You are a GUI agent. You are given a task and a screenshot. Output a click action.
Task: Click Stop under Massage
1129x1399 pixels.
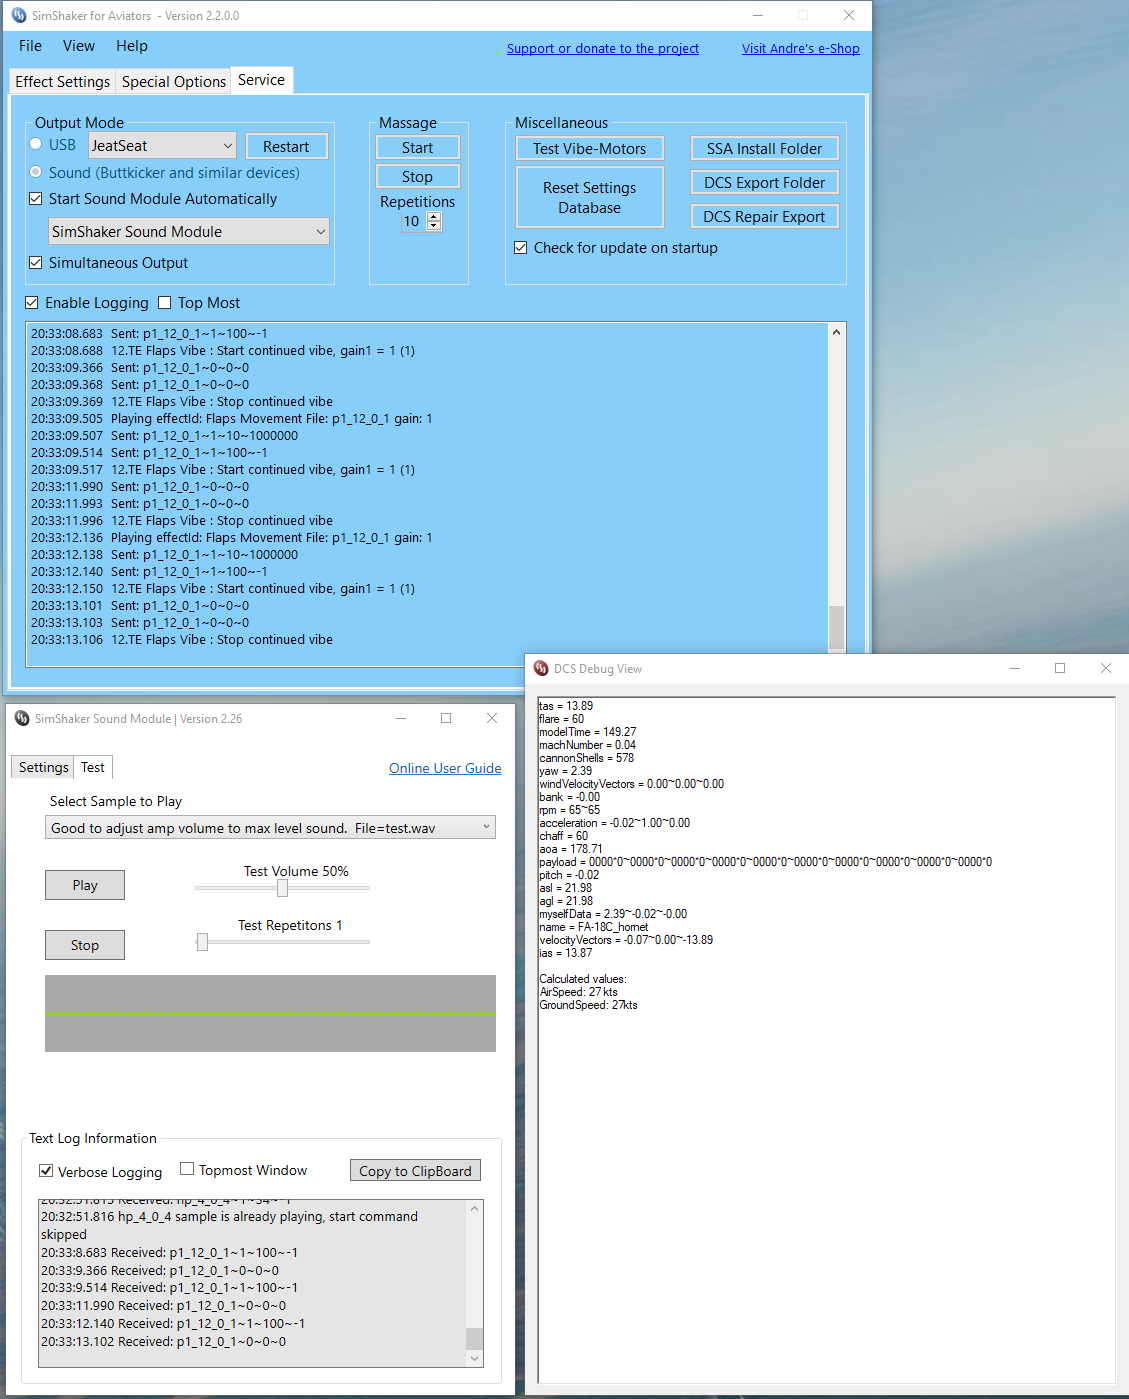418,177
